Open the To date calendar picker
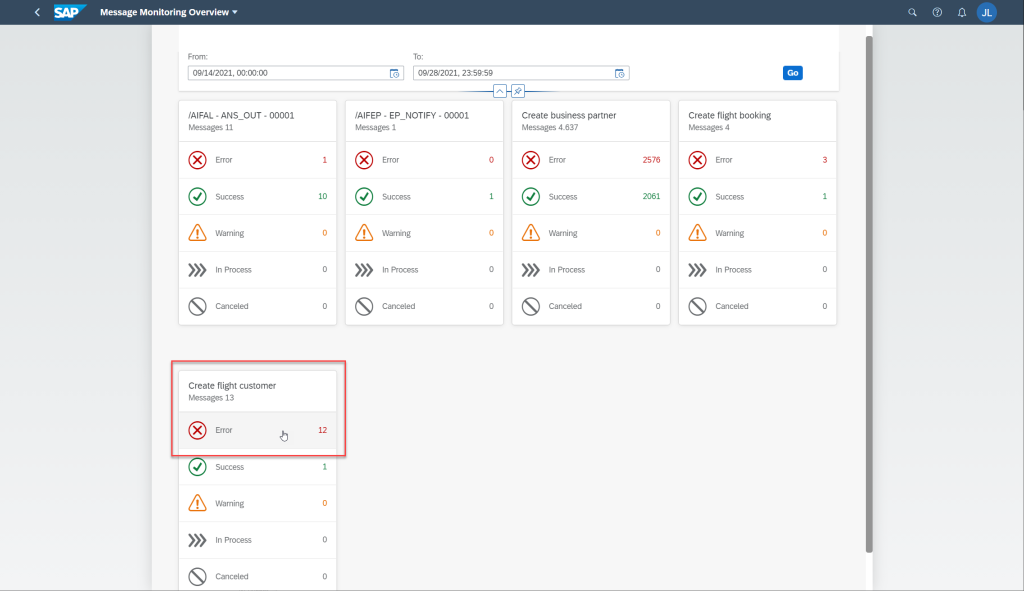The height and width of the screenshot is (591, 1024). click(620, 73)
